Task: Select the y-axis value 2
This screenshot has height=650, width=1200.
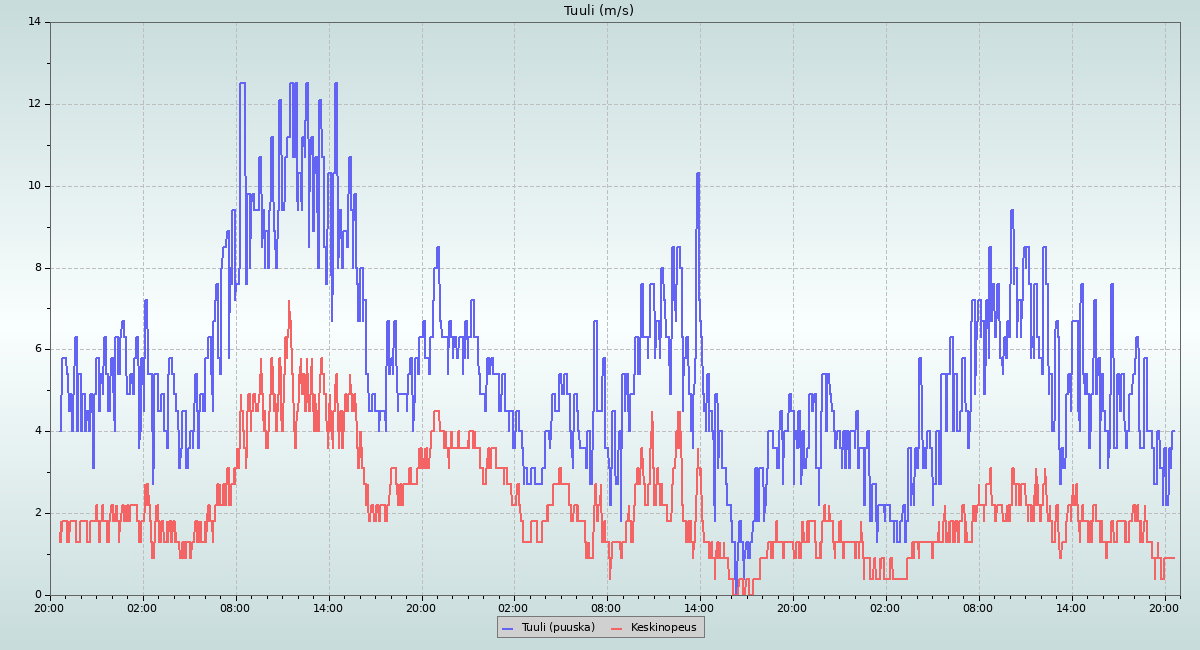Action: tap(38, 513)
